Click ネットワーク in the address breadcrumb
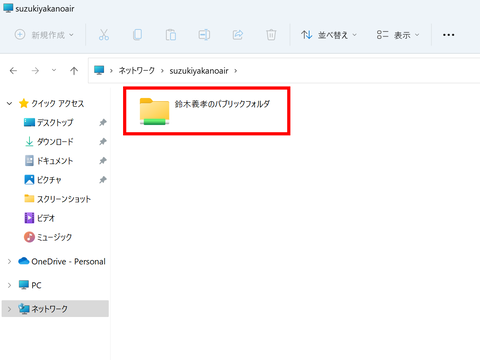480x360 pixels. pyautogui.click(x=137, y=71)
